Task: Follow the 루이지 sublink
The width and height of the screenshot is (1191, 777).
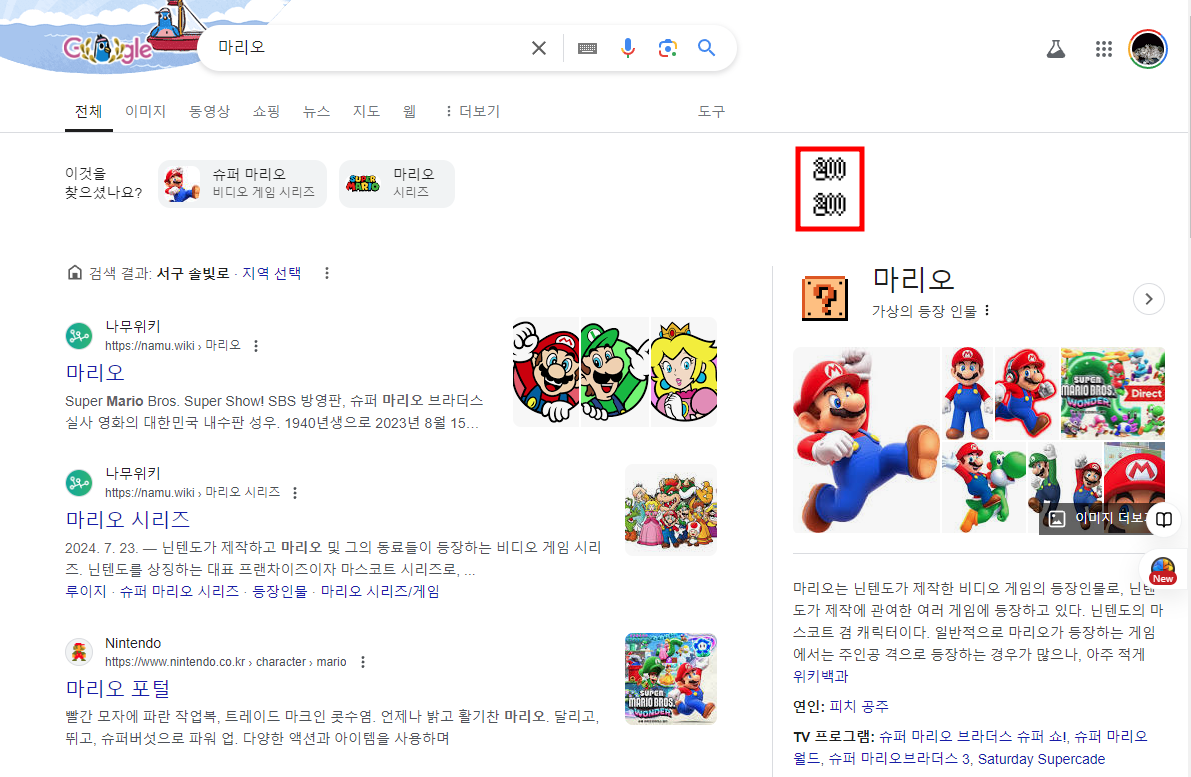Action: coord(86,592)
